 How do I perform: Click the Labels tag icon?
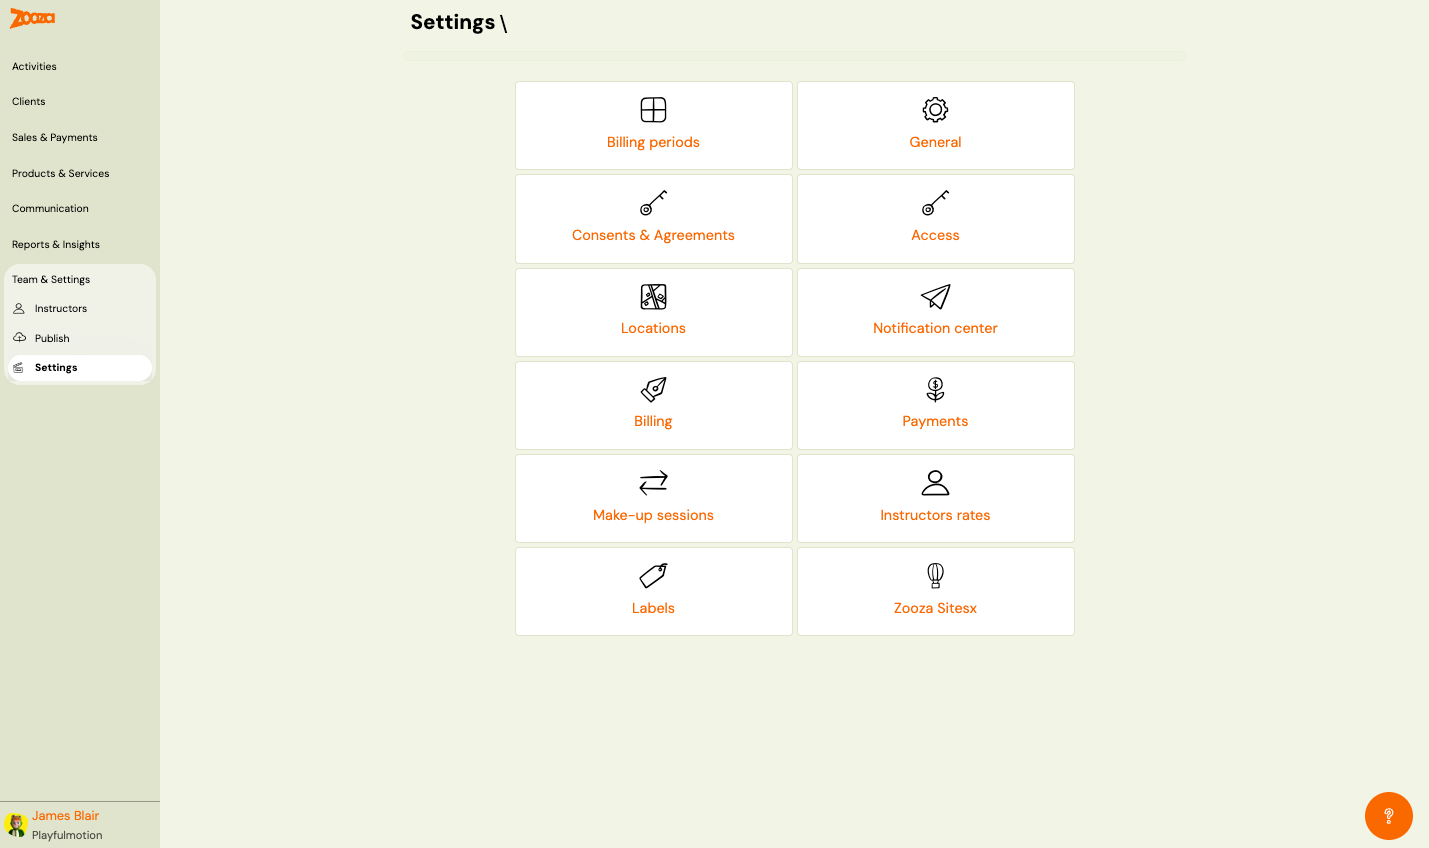click(x=653, y=575)
